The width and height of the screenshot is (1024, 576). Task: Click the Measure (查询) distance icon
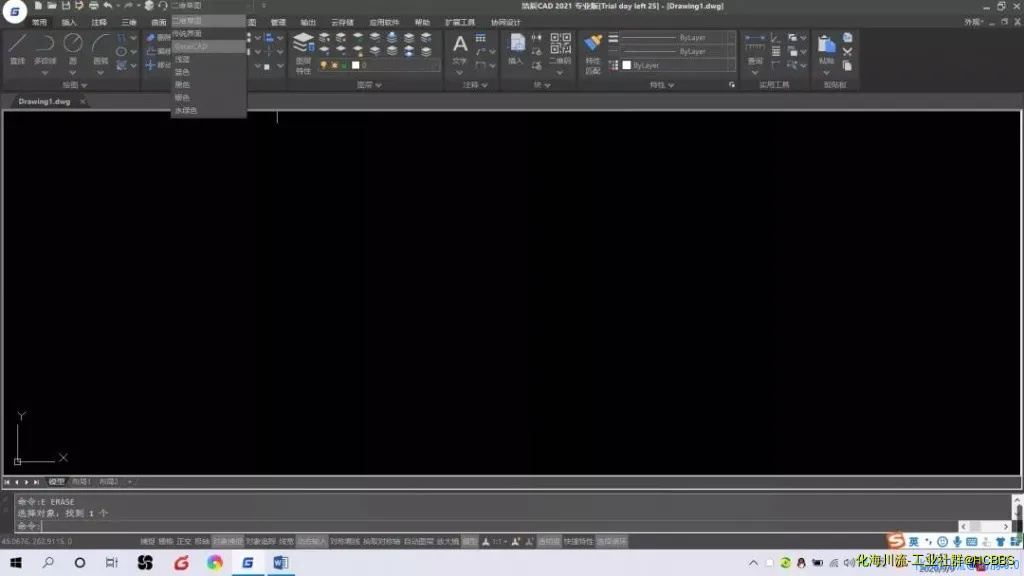point(755,50)
